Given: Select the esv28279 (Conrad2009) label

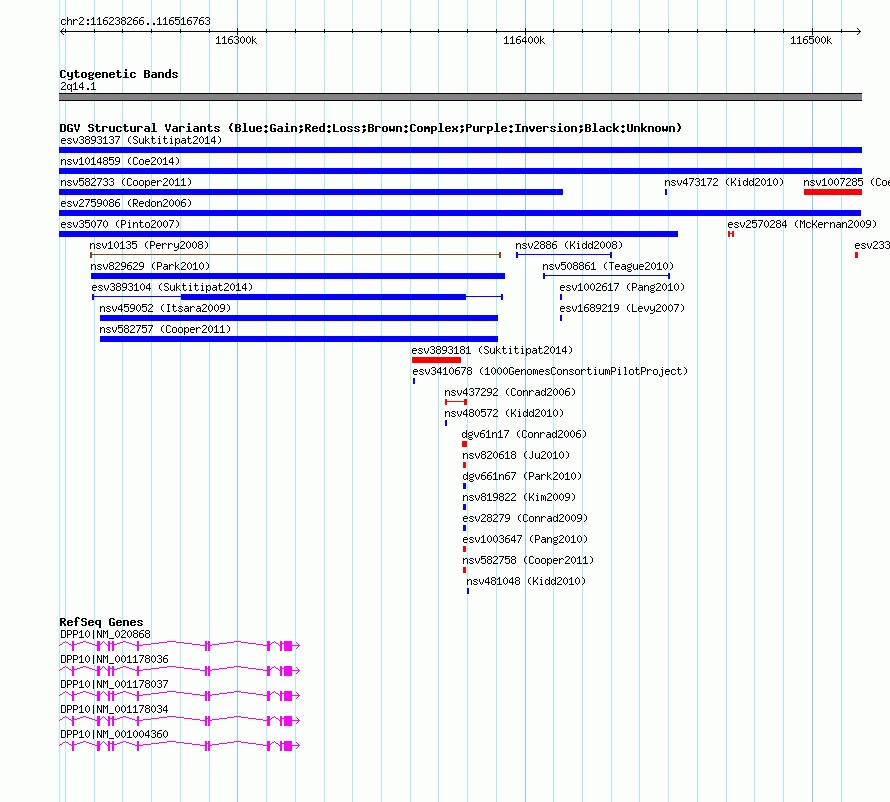Looking at the screenshot, I should (525, 518).
